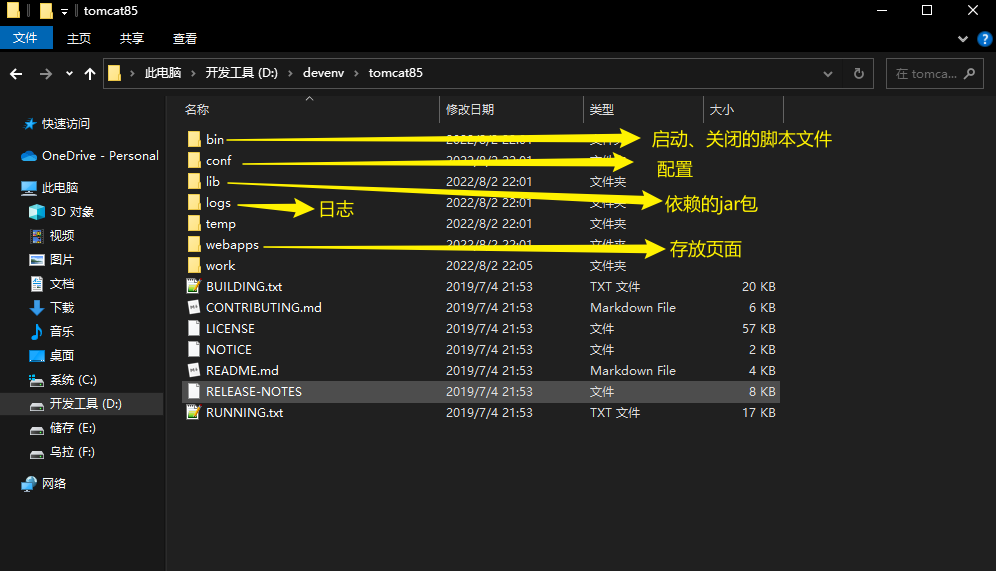Select OneDrive - Personal in sidebar
The width and height of the screenshot is (996, 571).
pyautogui.click(x=100, y=156)
